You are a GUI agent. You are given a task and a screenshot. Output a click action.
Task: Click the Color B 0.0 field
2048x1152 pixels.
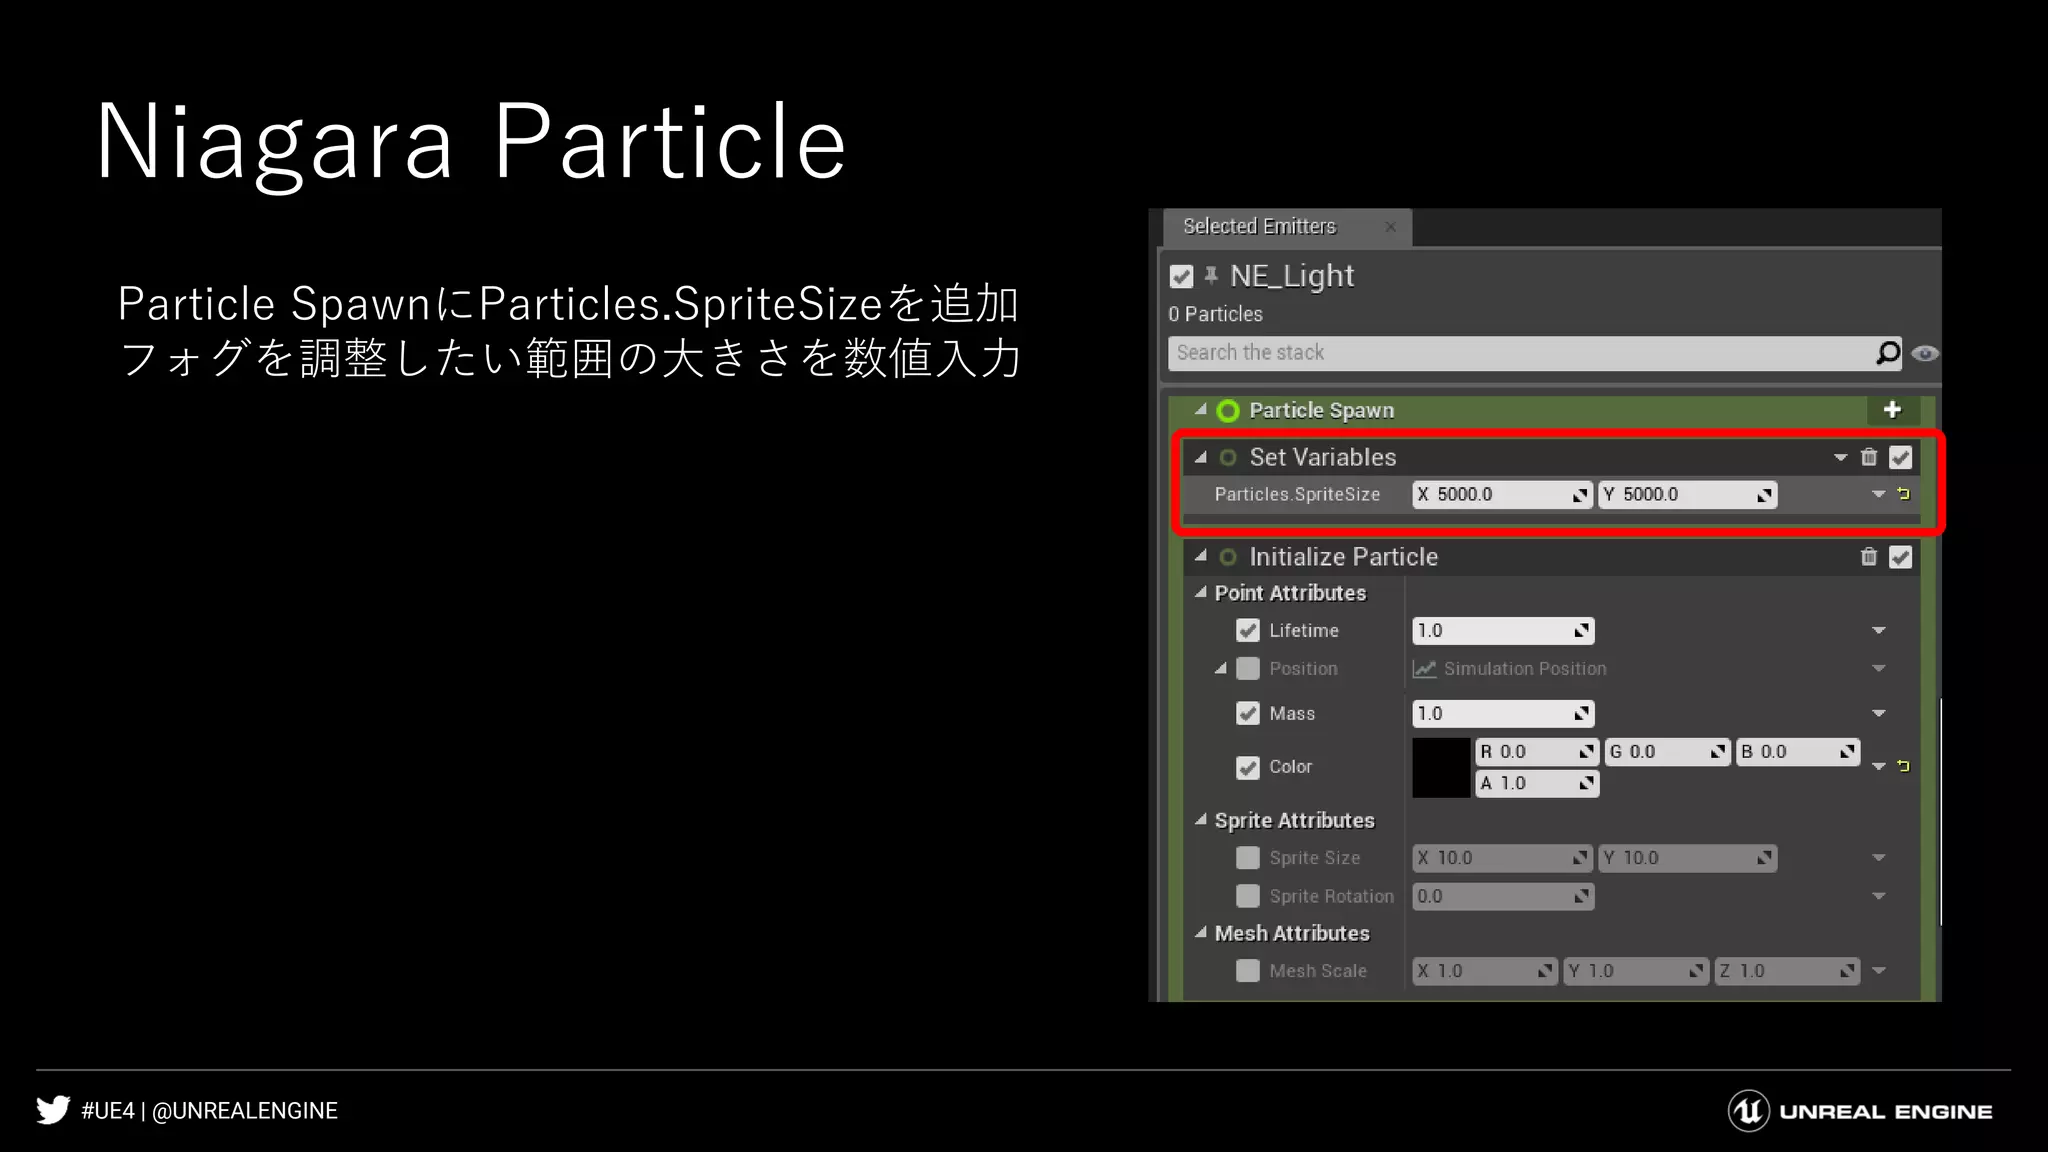[1797, 751]
